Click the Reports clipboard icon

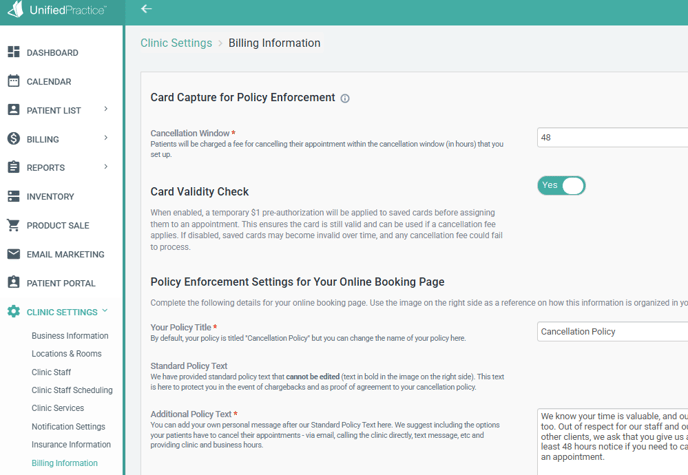point(14,167)
